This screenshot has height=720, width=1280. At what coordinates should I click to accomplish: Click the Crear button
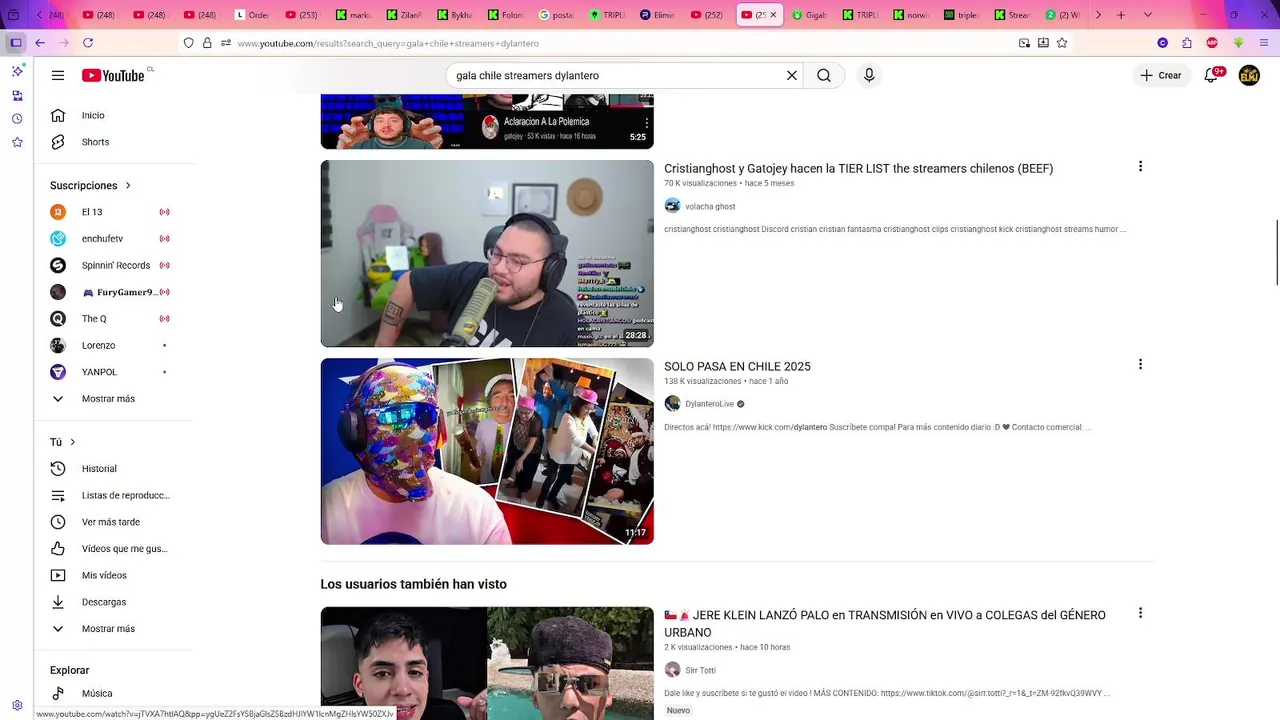point(1161,75)
